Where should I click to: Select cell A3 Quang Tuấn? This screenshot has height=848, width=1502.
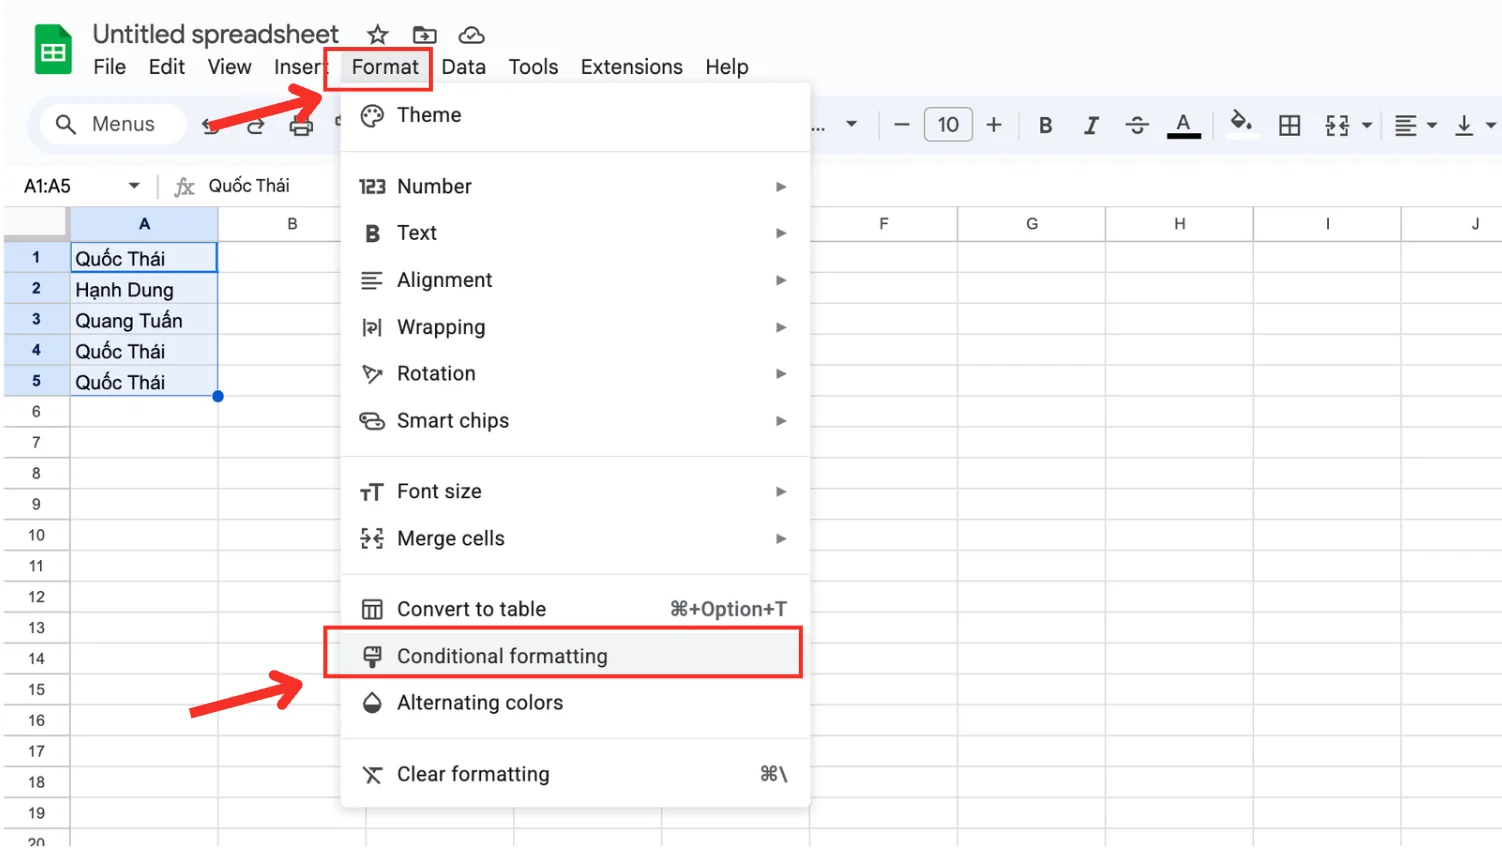pyautogui.click(x=144, y=320)
